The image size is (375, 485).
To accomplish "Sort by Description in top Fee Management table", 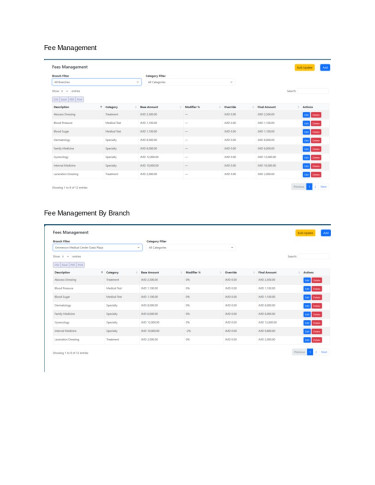I will (x=78, y=107).
